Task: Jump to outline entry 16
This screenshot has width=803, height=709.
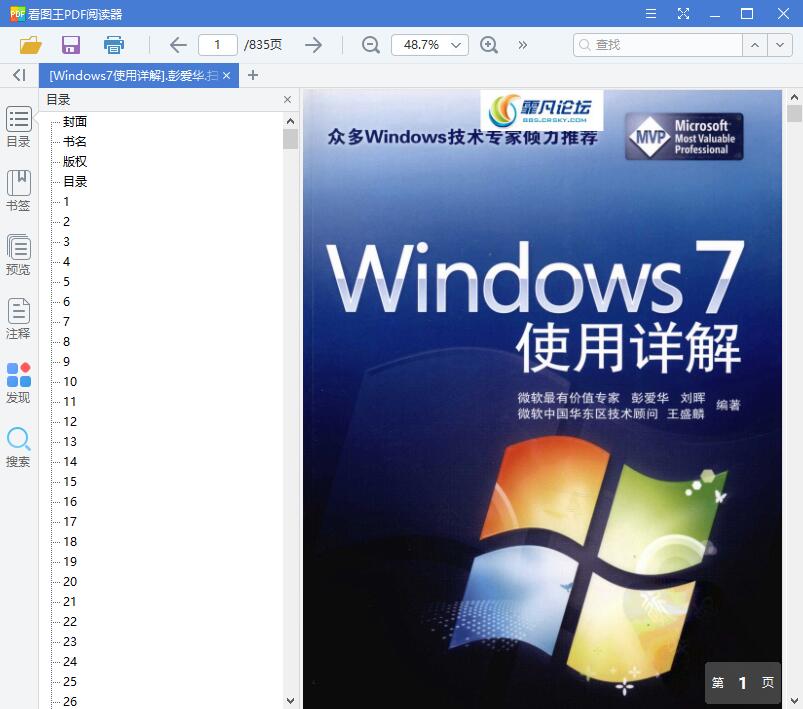Action: tap(70, 501)
